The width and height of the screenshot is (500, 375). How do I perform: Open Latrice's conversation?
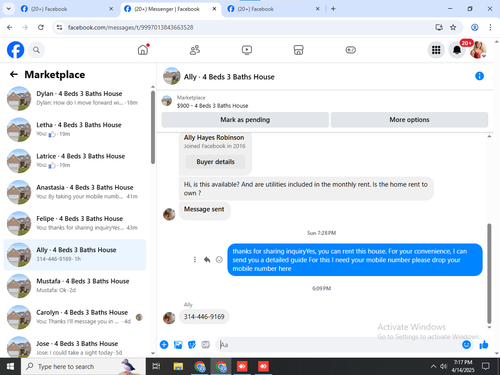coord(75,161)
